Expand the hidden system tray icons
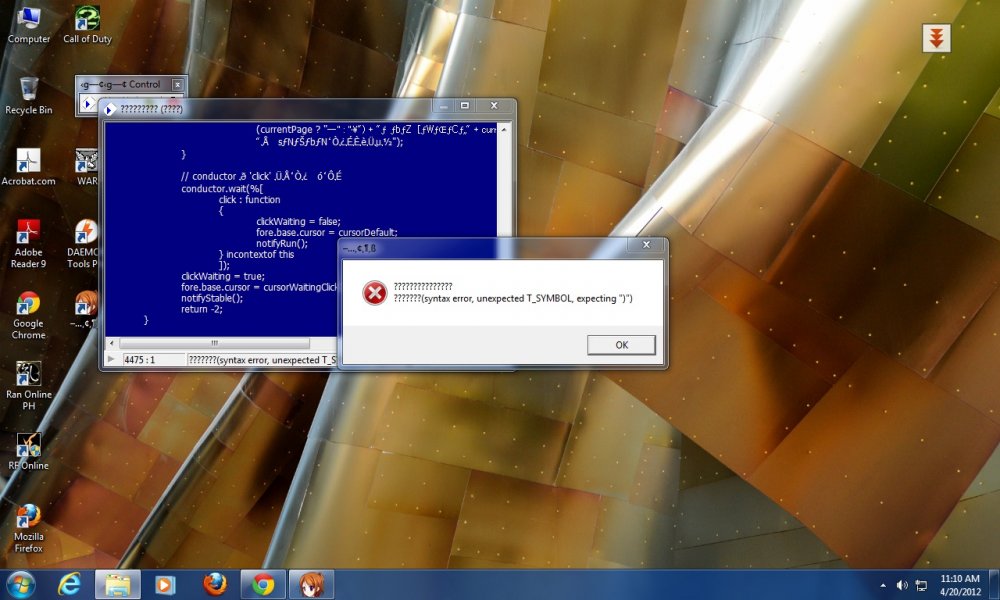Image resolution: width=1000 pixels, height=600 pixels. (882, 585)
